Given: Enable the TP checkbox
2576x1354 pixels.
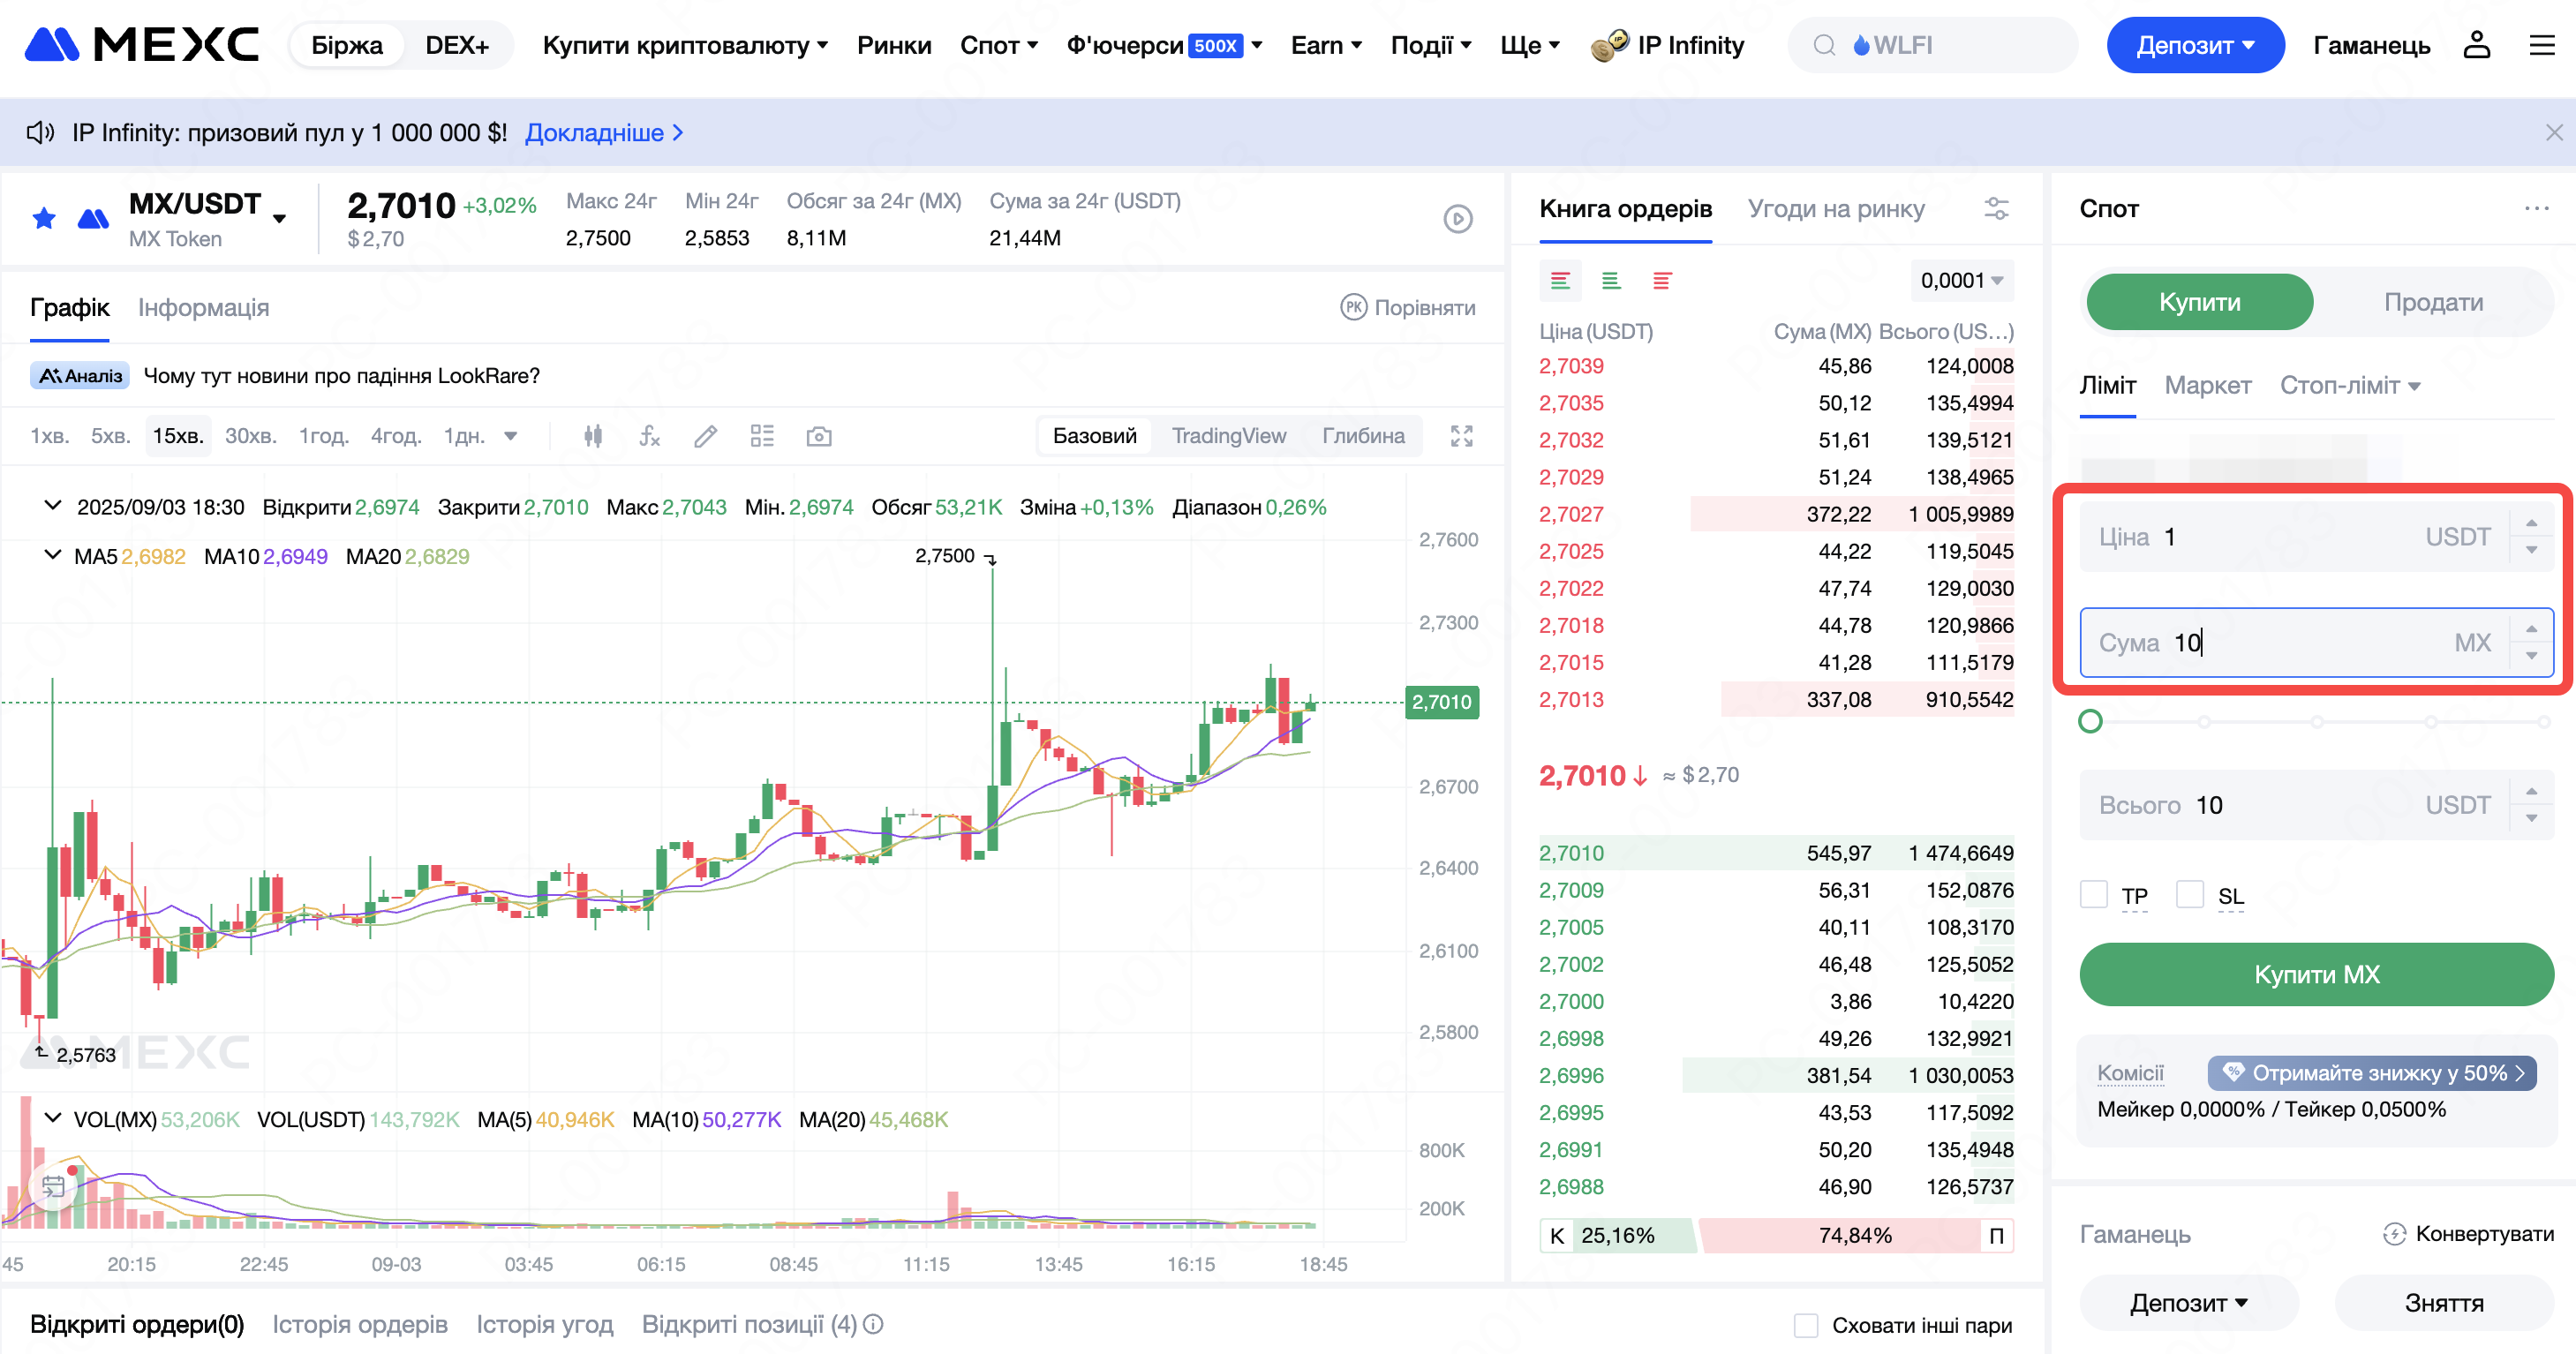Looking at the screenshot, I should (x=2094, y=894).
